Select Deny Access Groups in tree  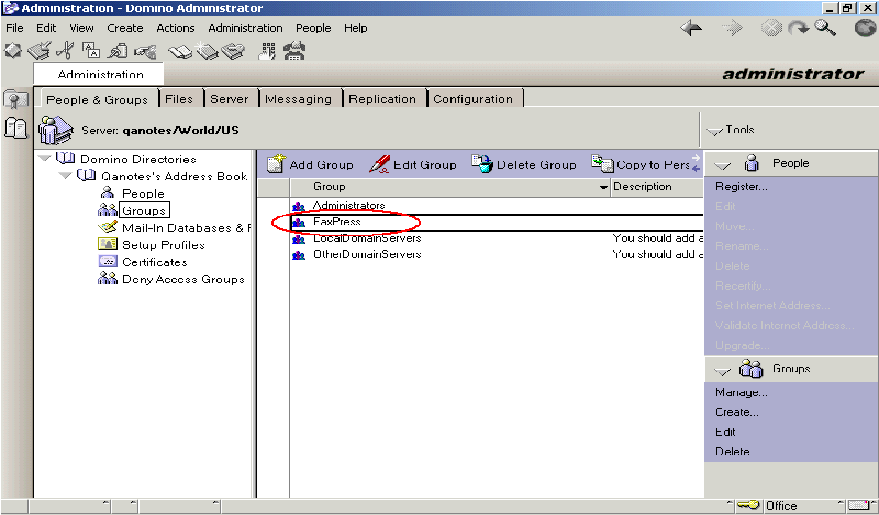[182, 279]
